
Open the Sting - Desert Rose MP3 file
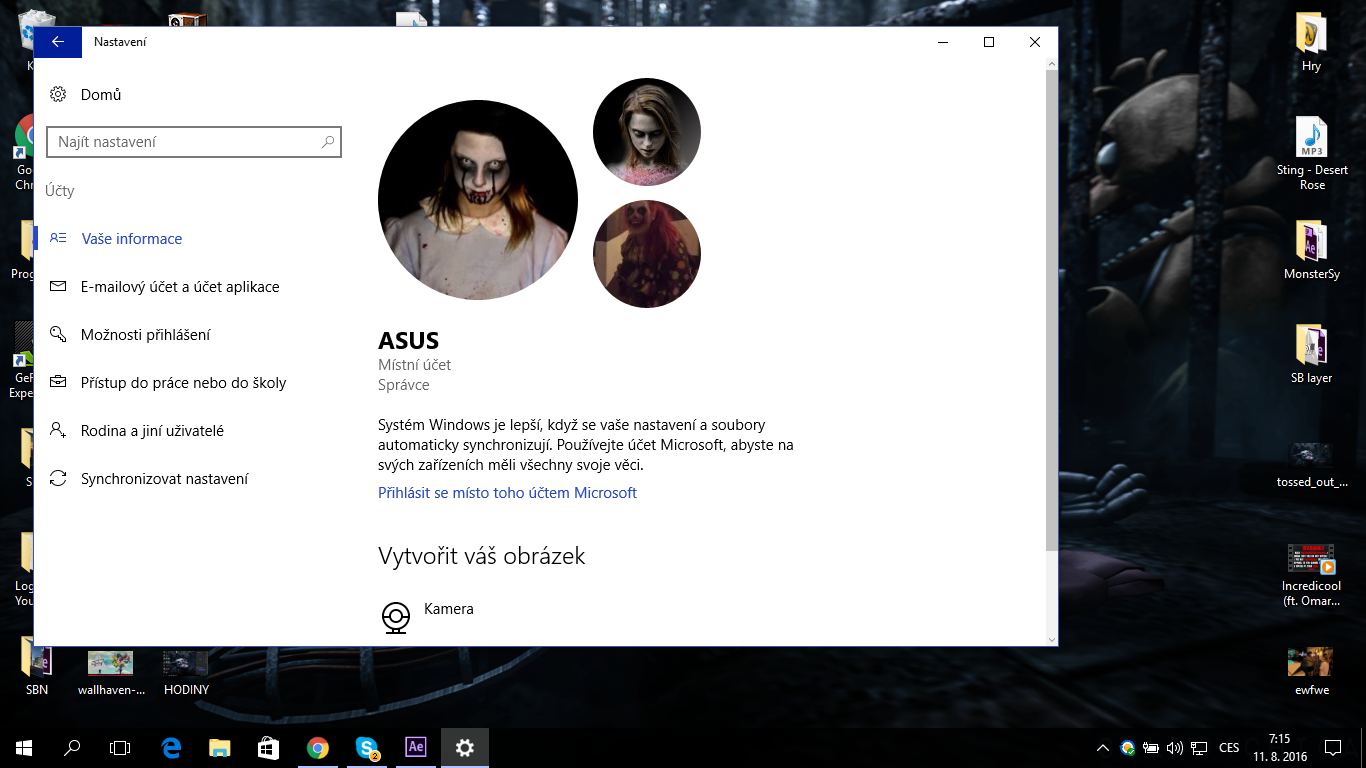1311,140
